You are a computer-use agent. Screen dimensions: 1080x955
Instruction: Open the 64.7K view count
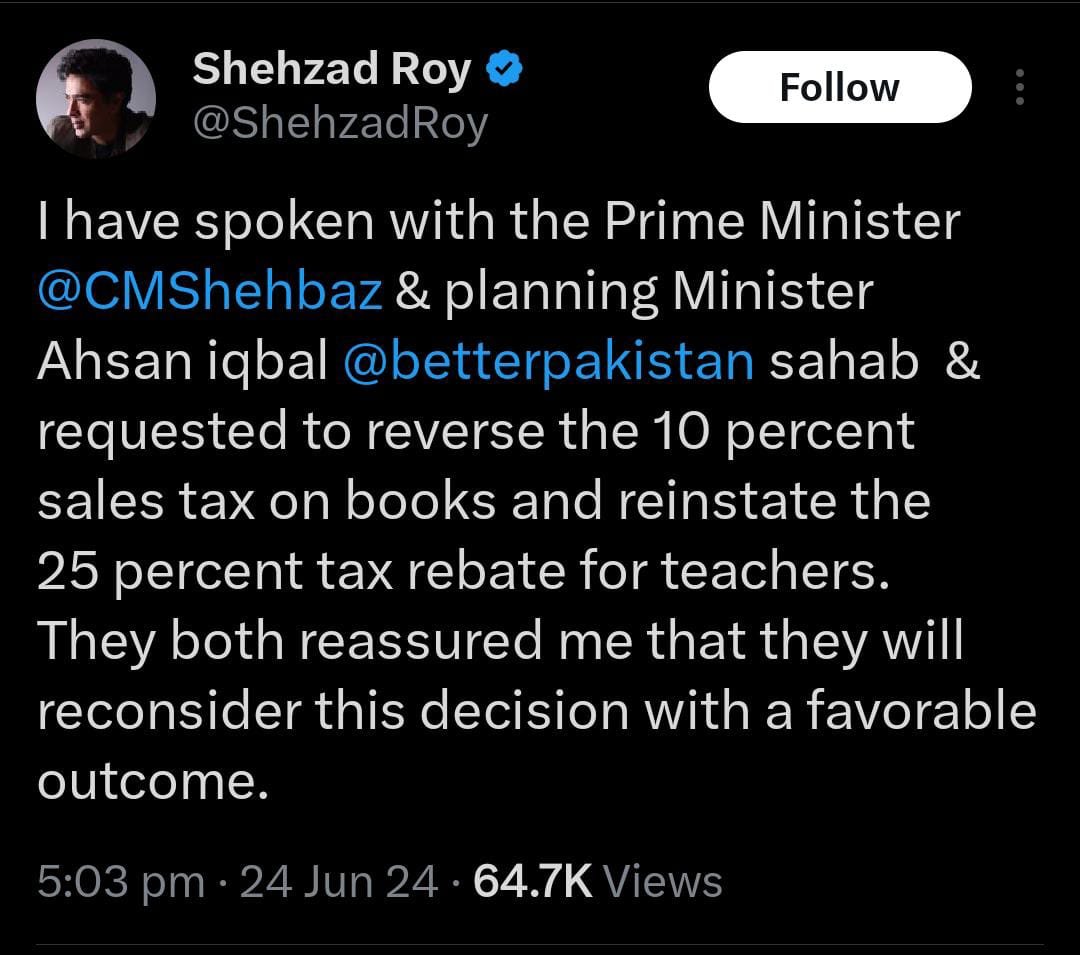[x=533, y=882]
